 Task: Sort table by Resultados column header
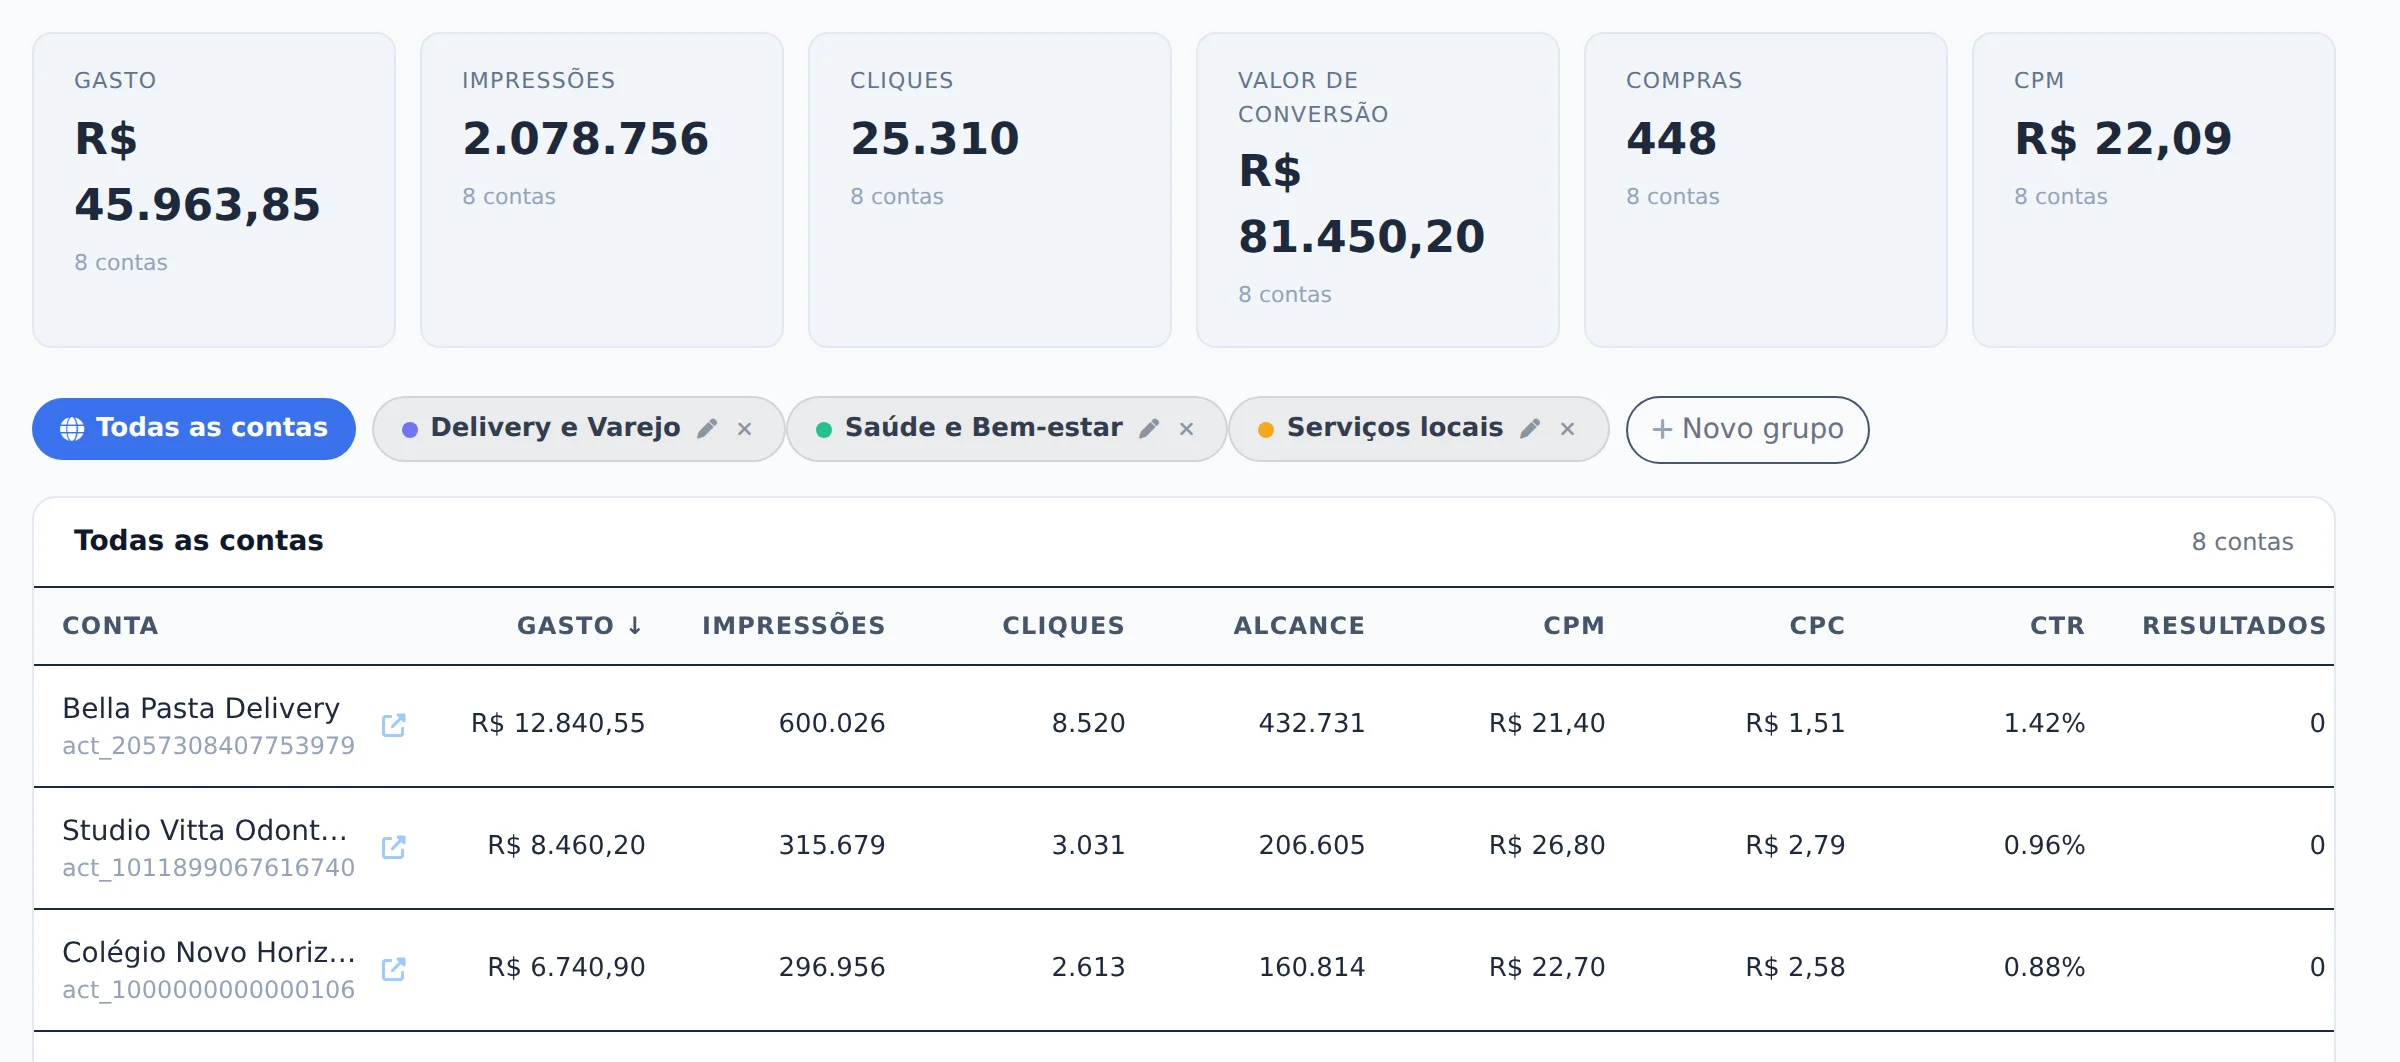(2234, 626)
